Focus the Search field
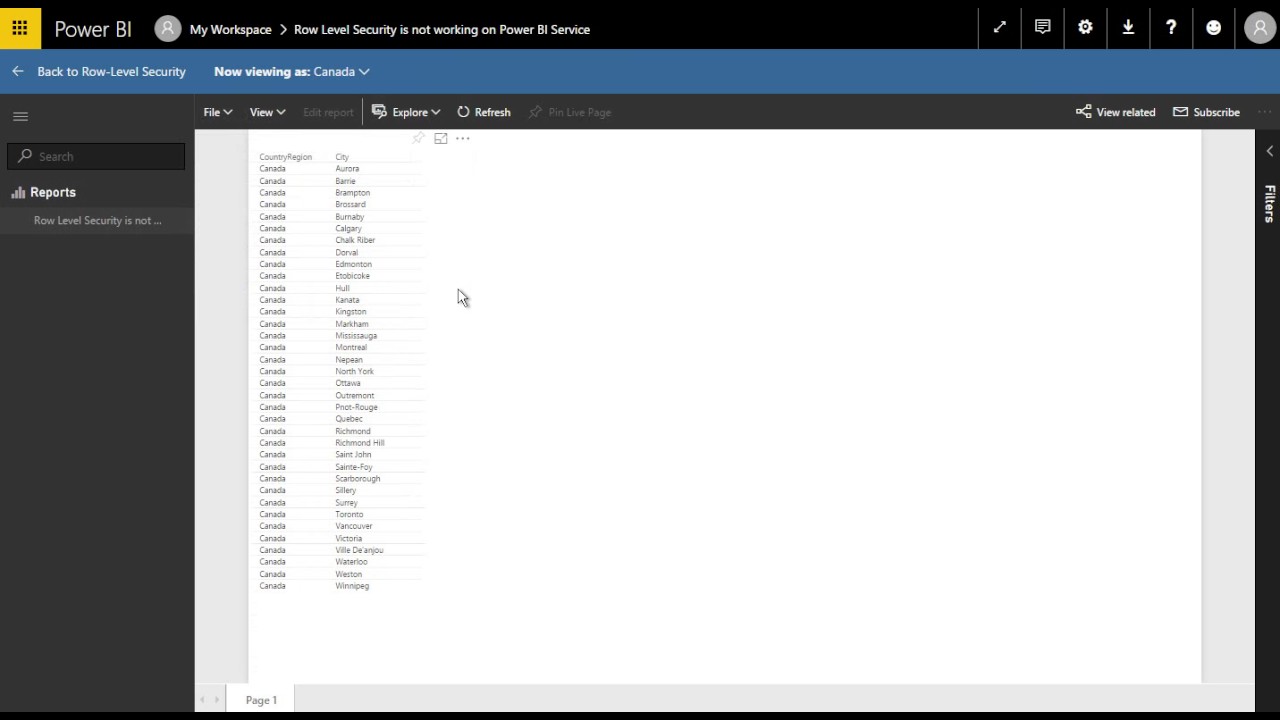The image size is (1280, 720). 97,156
